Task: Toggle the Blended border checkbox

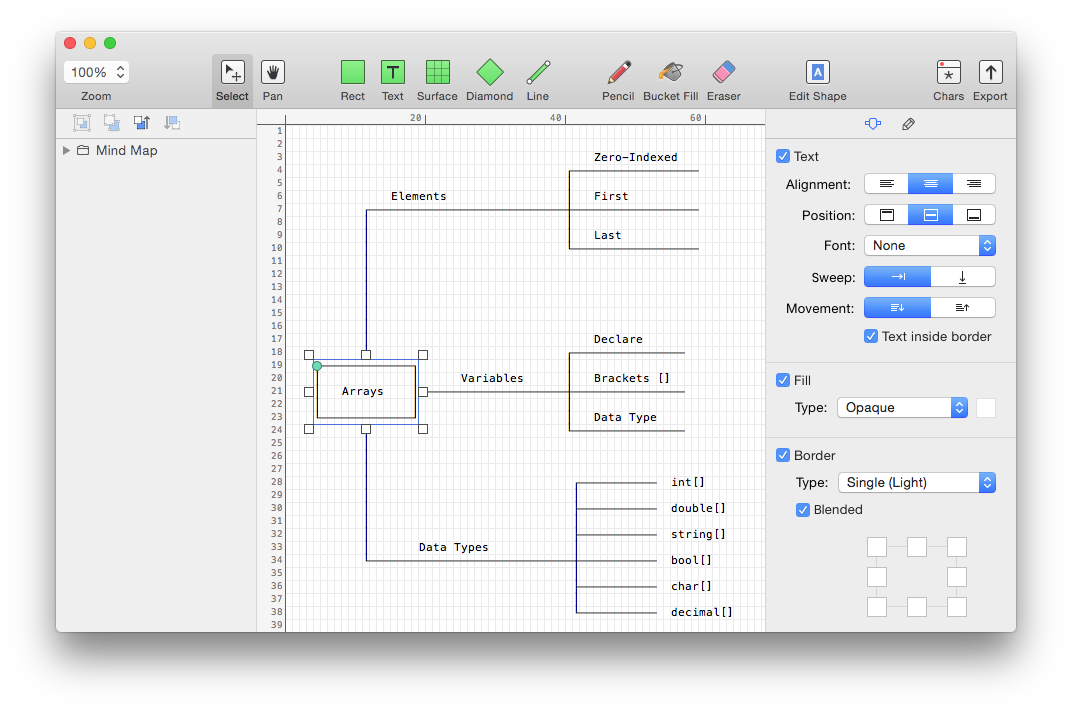Action: (x=803, y=510)
